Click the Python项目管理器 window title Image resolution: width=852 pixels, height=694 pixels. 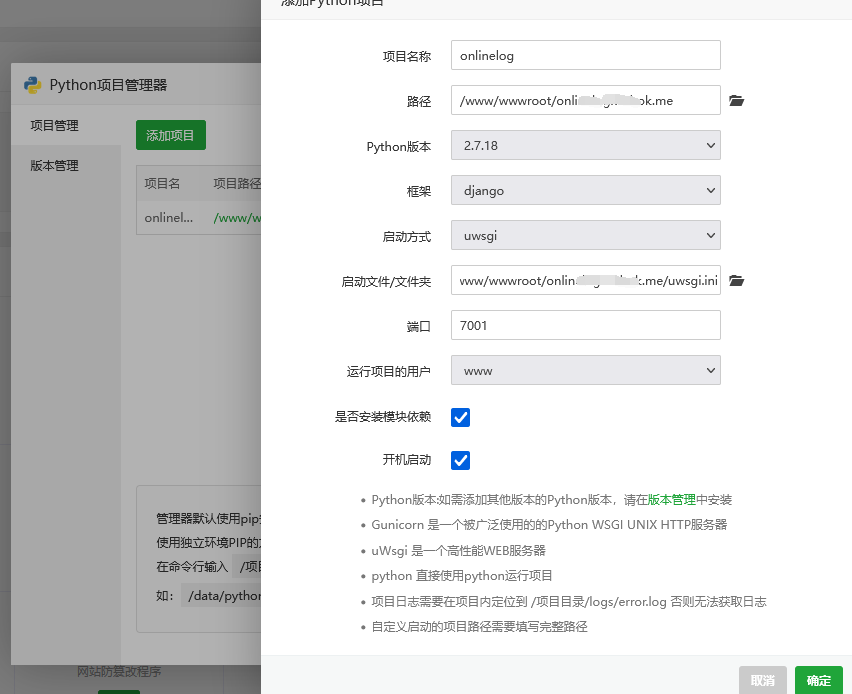108,85
